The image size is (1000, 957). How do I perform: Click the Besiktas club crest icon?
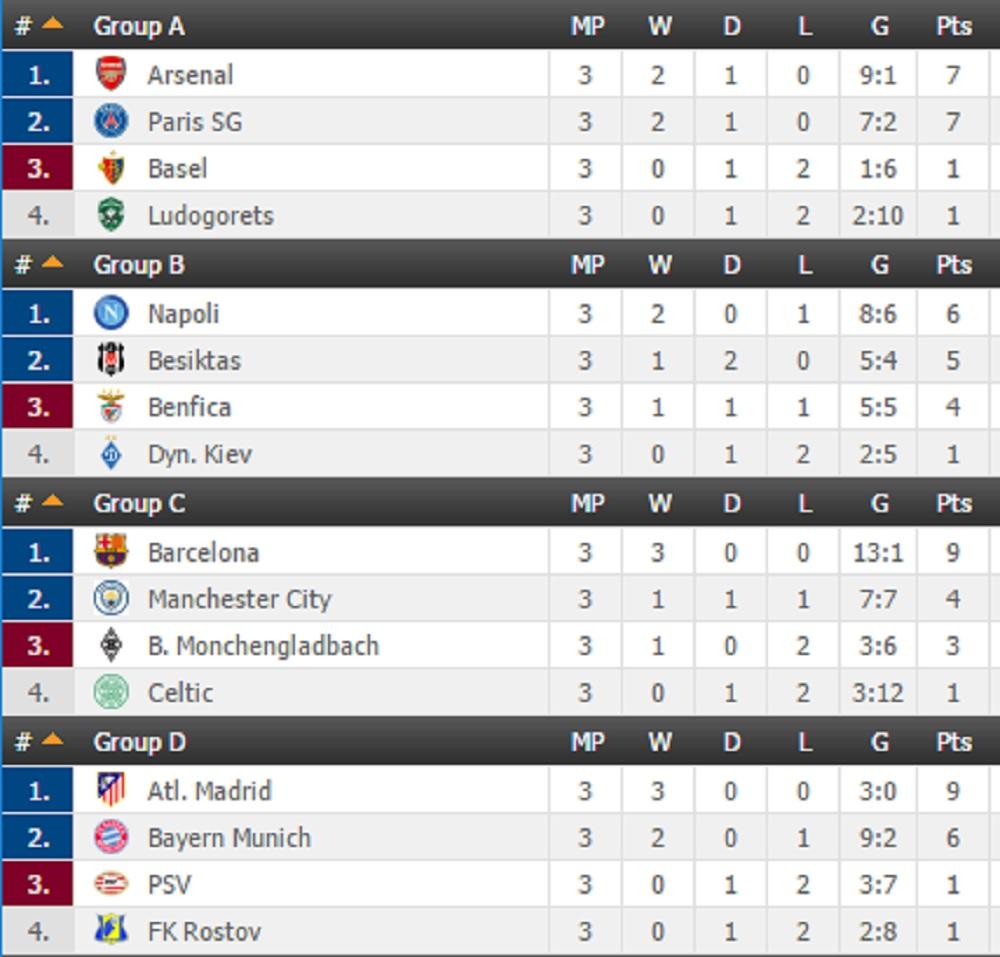pyautogui.click(x=111, y=360)
